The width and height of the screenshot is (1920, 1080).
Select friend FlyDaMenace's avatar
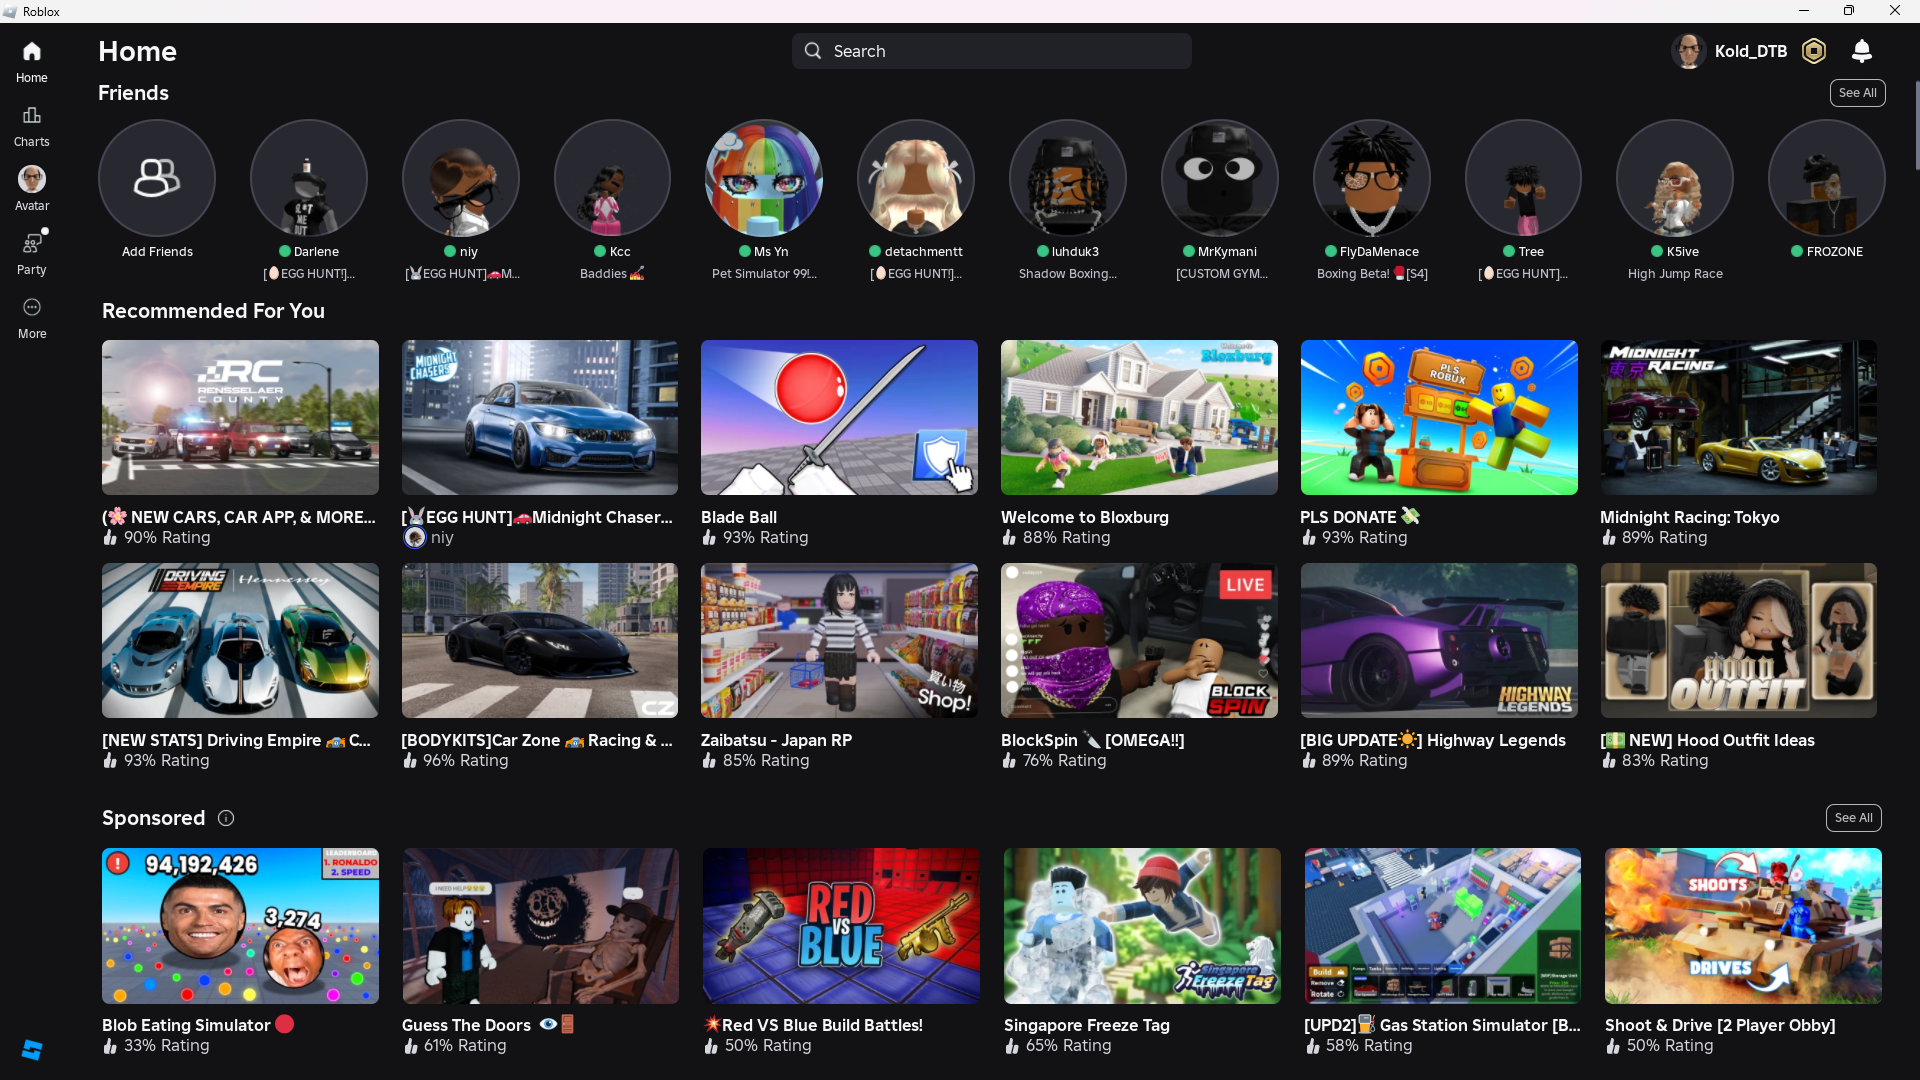click(1371, 179)
